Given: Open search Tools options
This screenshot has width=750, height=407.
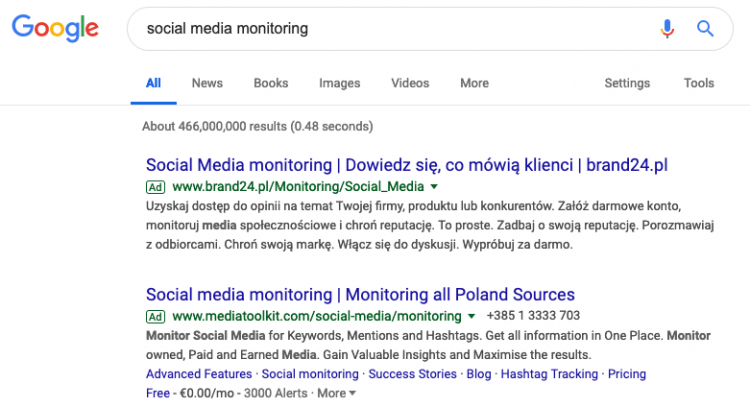Looking at the screenshot, I should pyautogui.click(x=699, y=83).
